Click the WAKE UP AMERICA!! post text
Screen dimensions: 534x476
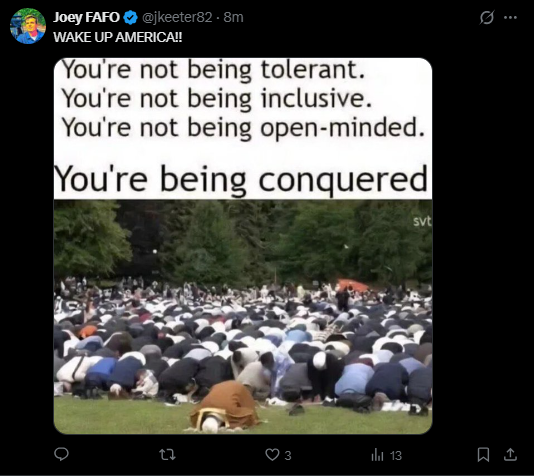(117, 37)
